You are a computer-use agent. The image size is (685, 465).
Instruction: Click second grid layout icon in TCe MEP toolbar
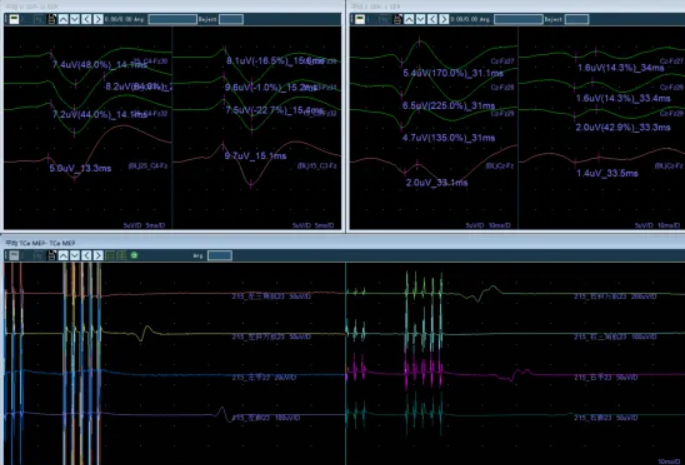coord(122,255)
